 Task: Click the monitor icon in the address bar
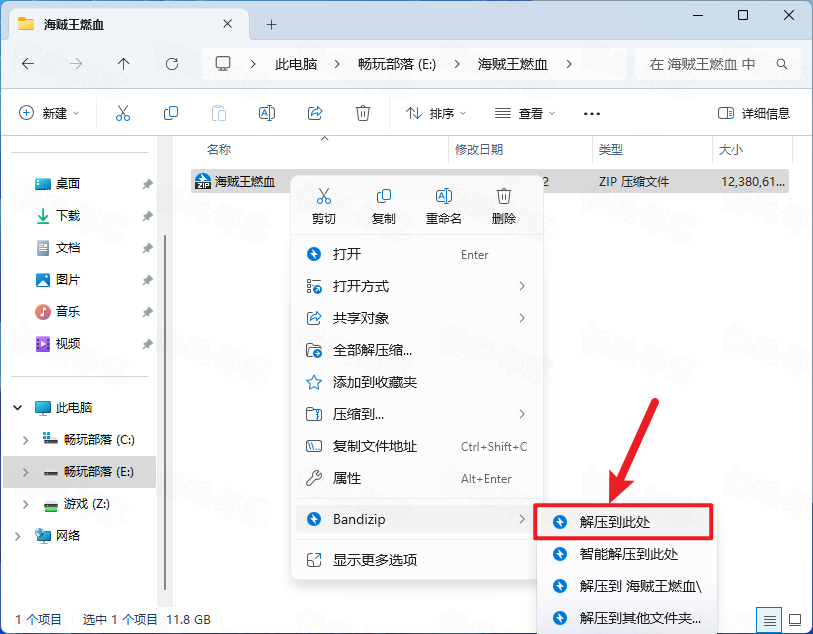[x=223, y=64]
